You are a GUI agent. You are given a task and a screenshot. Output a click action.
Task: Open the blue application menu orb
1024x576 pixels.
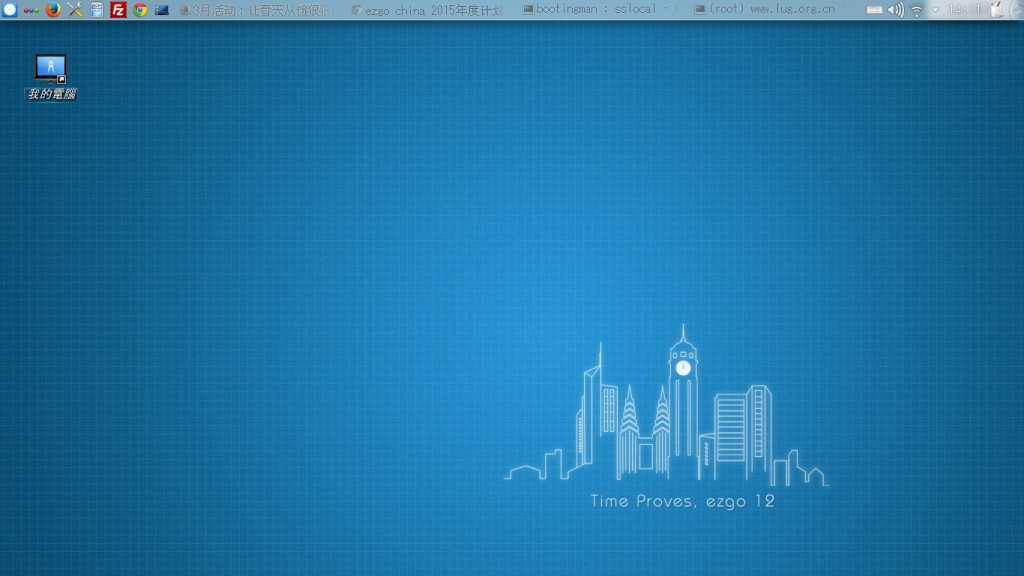(x=9, y=10)
